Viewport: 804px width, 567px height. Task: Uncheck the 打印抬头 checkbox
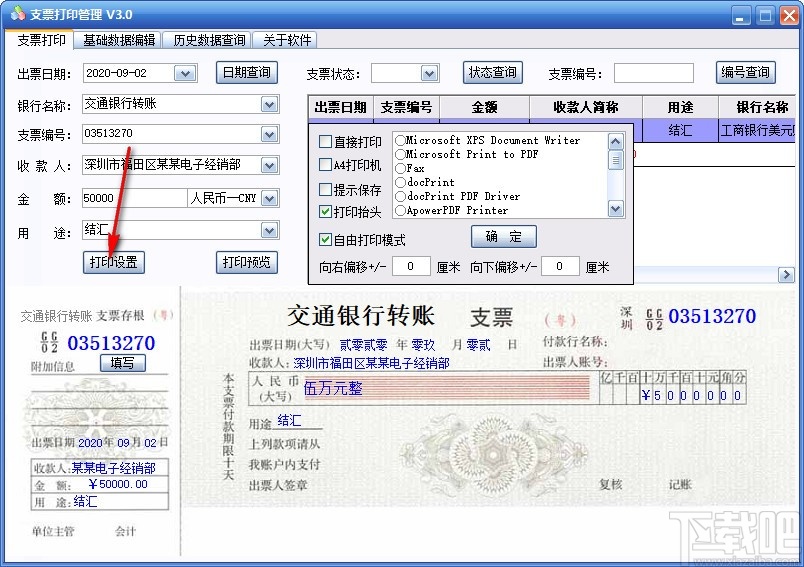[325, 211]
